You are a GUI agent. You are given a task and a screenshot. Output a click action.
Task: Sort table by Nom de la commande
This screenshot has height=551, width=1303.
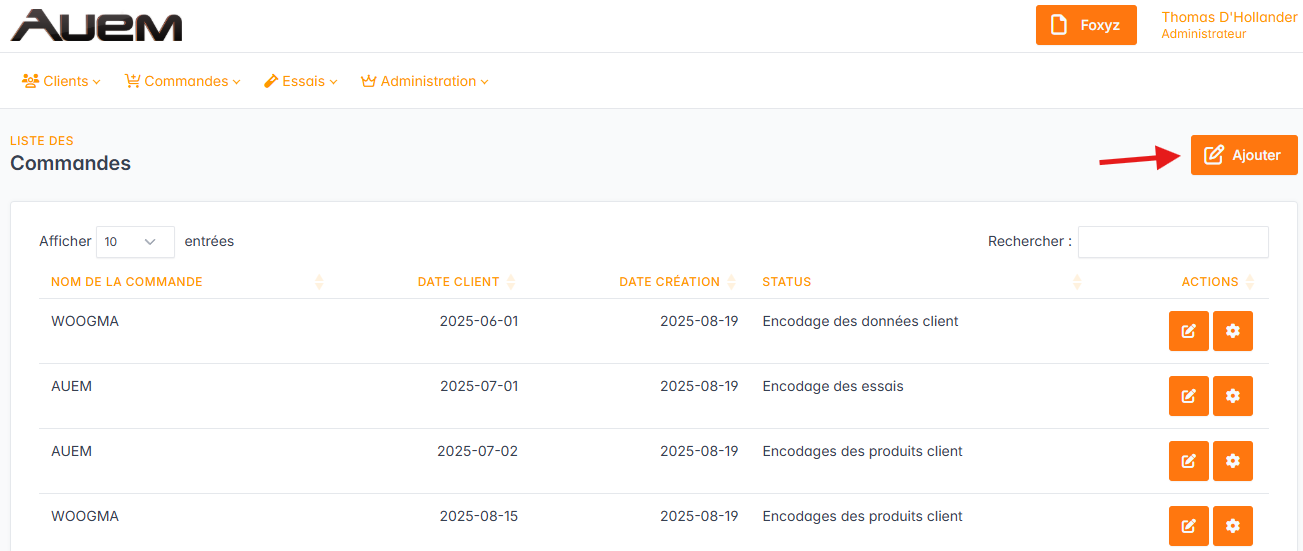click(127, 282)
